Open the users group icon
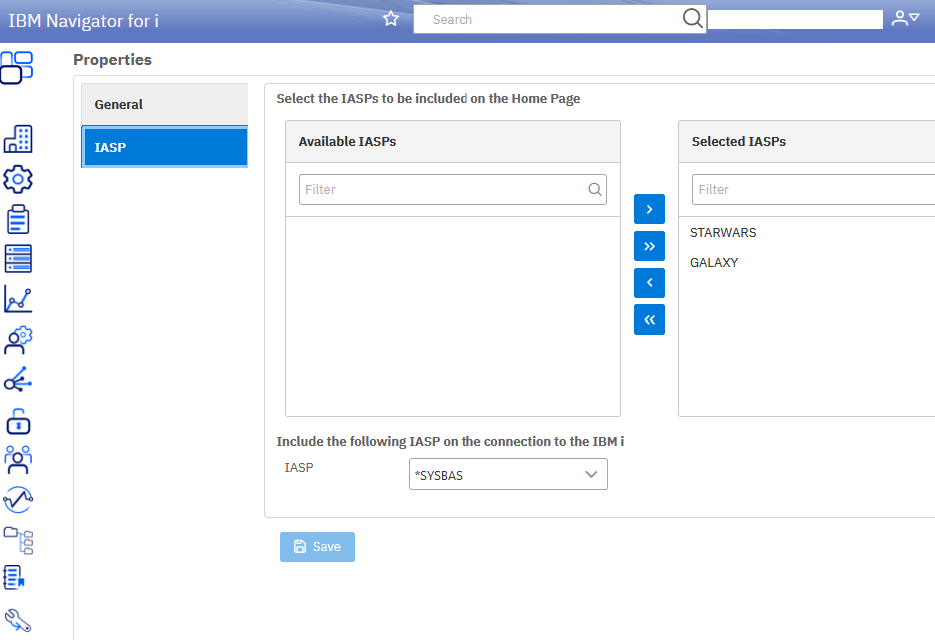 pyautogui.click(x=18, y=459)
